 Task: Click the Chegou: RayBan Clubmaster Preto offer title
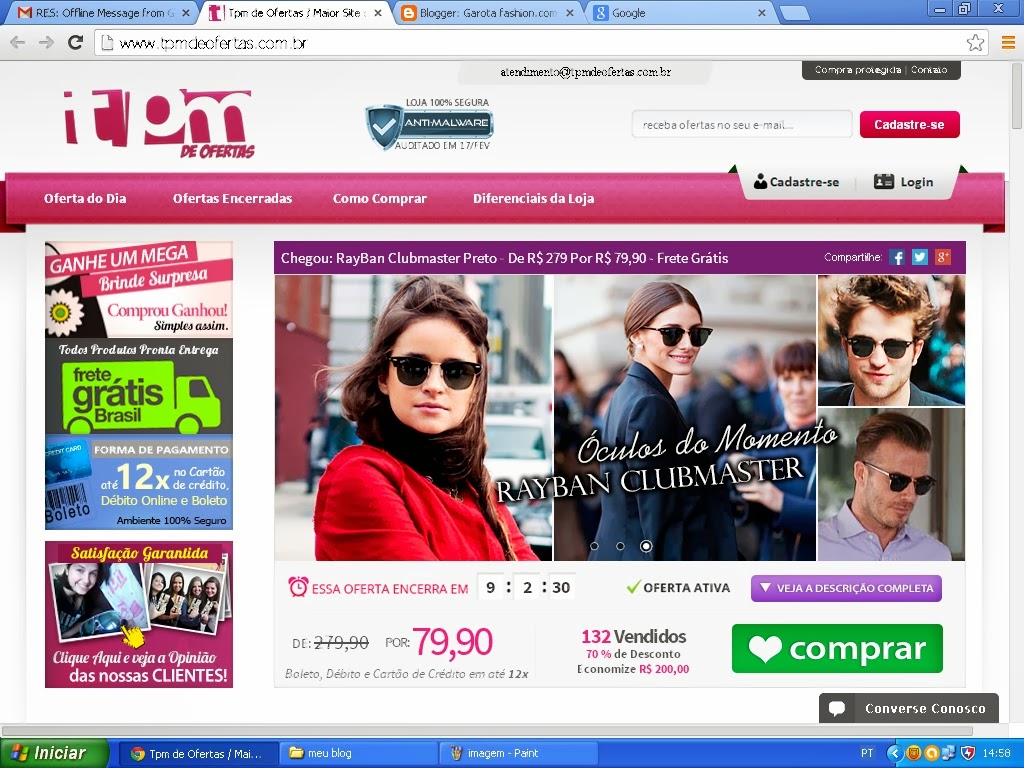point(504,258)
